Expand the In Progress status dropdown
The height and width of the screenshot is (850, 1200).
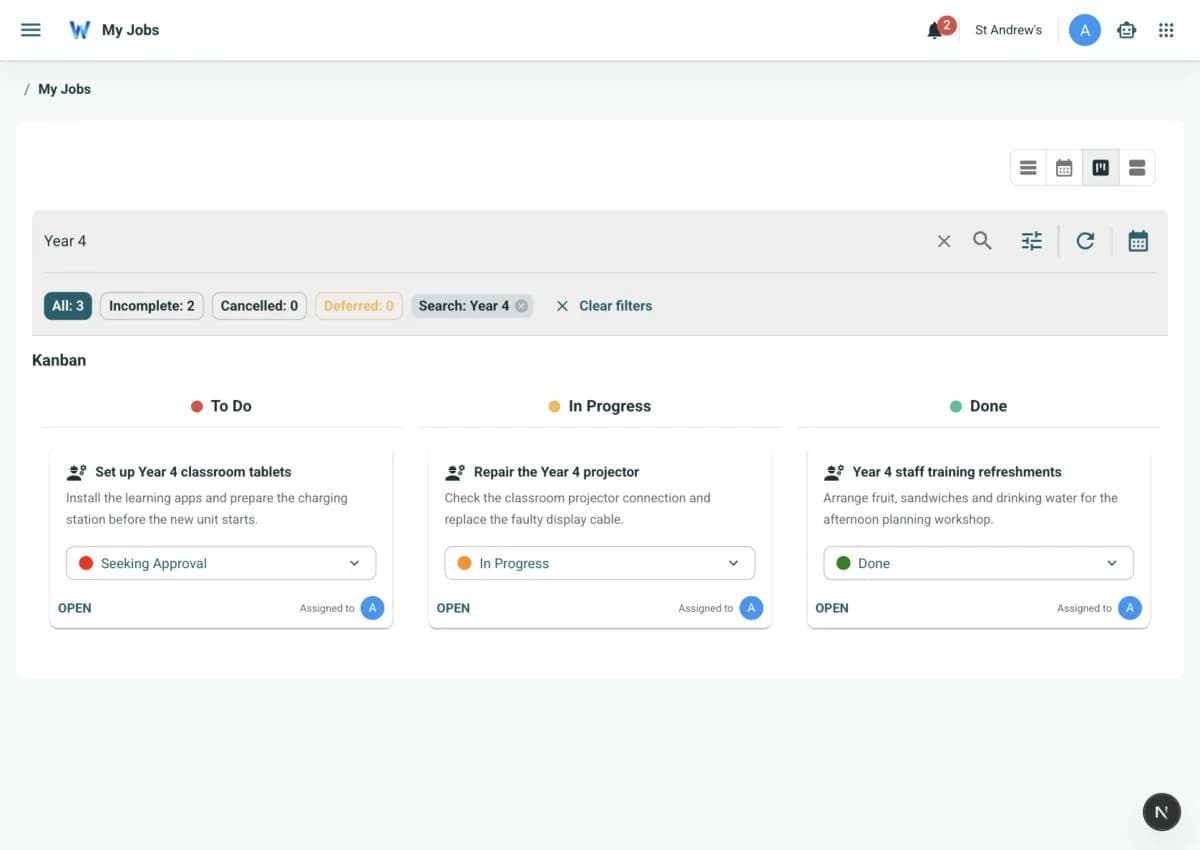[x=600, y=563]
